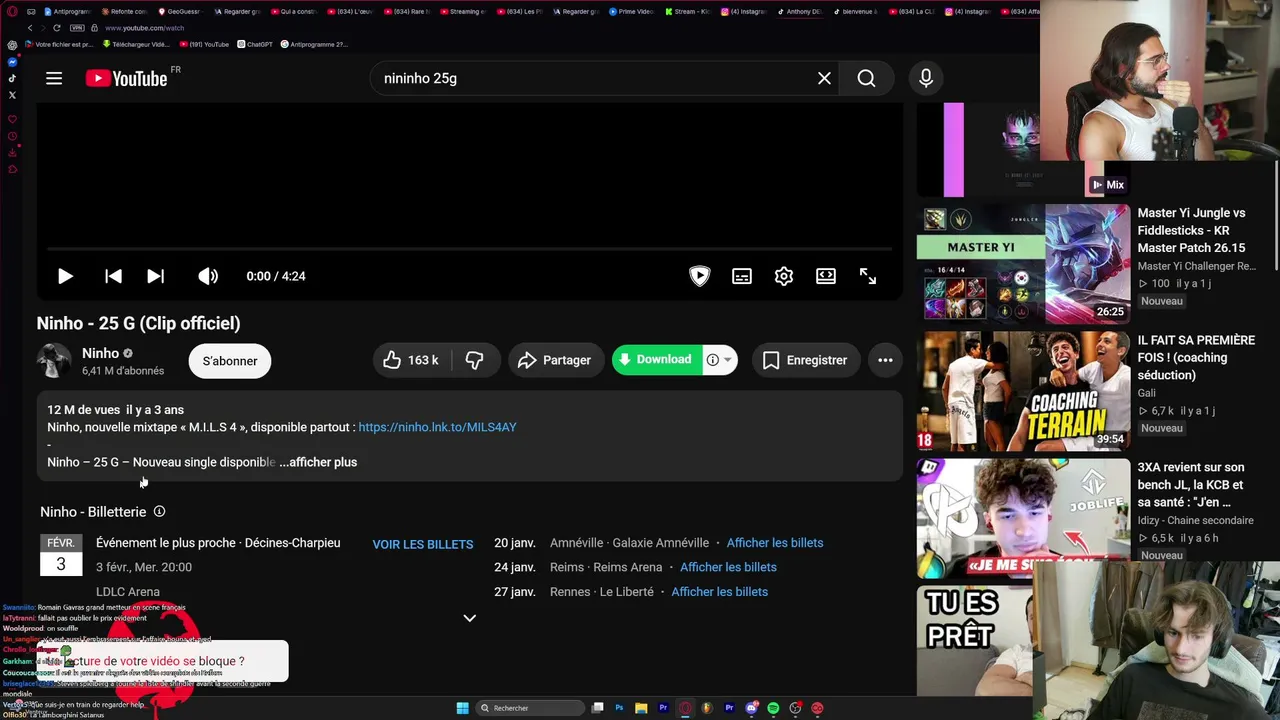Open video player settings gear

coord(784,276)
